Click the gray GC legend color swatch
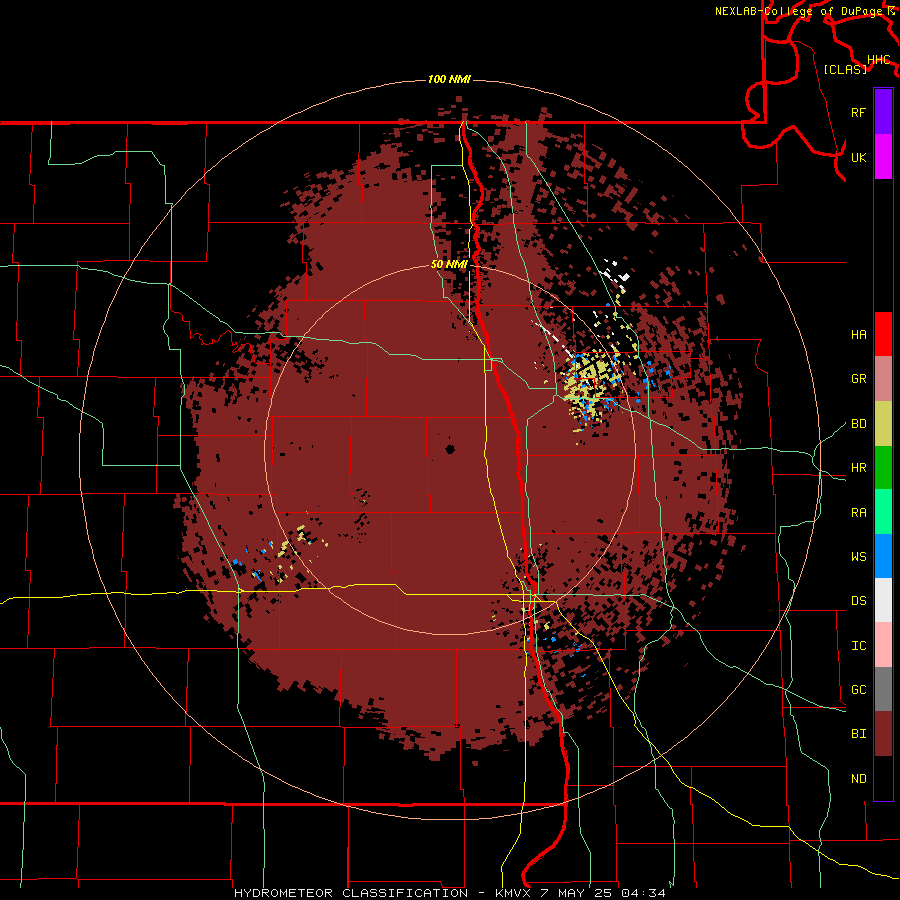Screen dimensions: 900x900 883,689
